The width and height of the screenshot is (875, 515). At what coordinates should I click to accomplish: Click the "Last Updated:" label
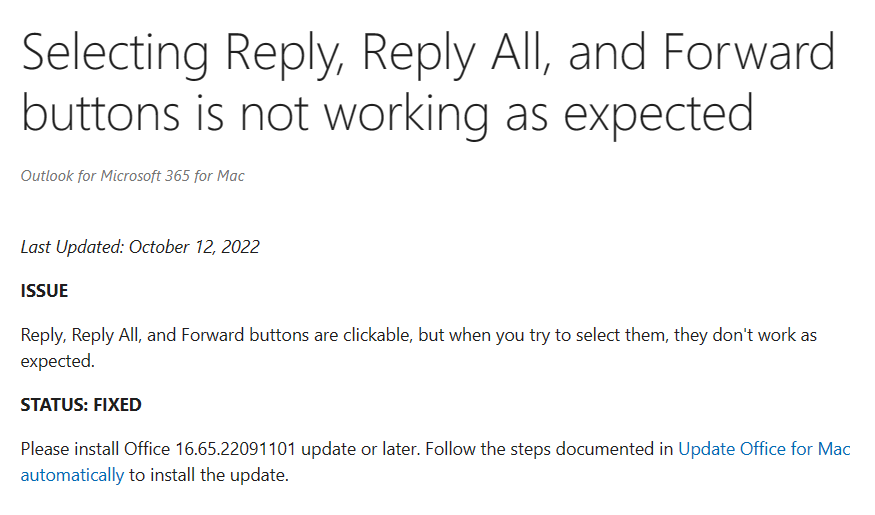[73, 247]
